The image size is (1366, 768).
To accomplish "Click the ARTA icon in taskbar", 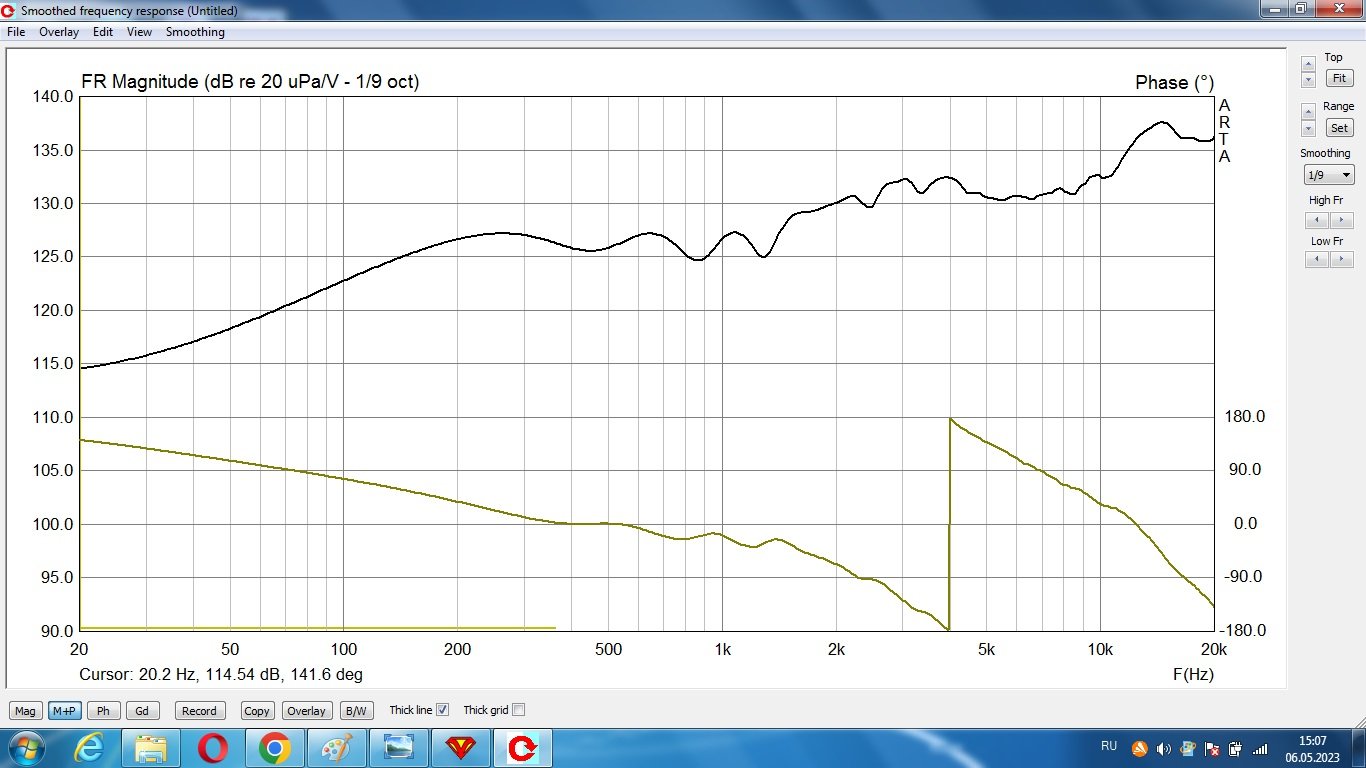I will click(522, 748).
